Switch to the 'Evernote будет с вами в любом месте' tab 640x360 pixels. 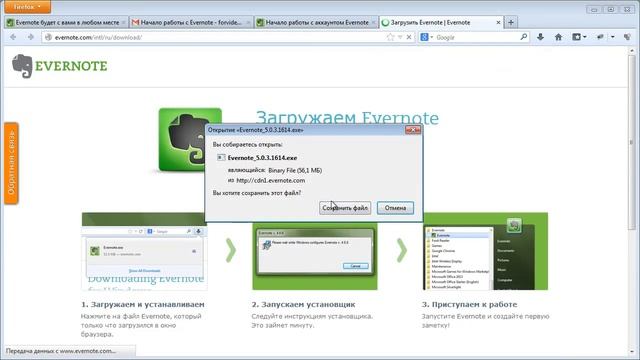pos(66,22)
